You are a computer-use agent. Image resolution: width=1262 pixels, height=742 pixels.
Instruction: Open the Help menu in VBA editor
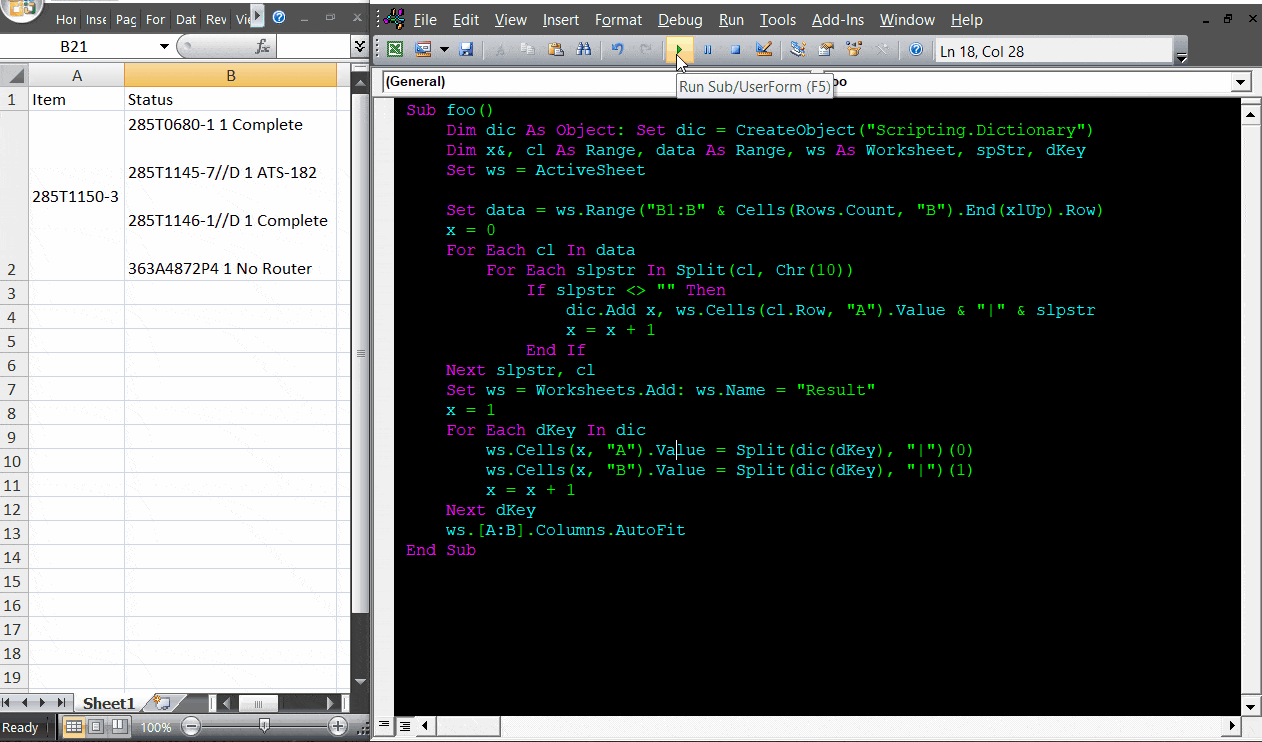point(967,20)
